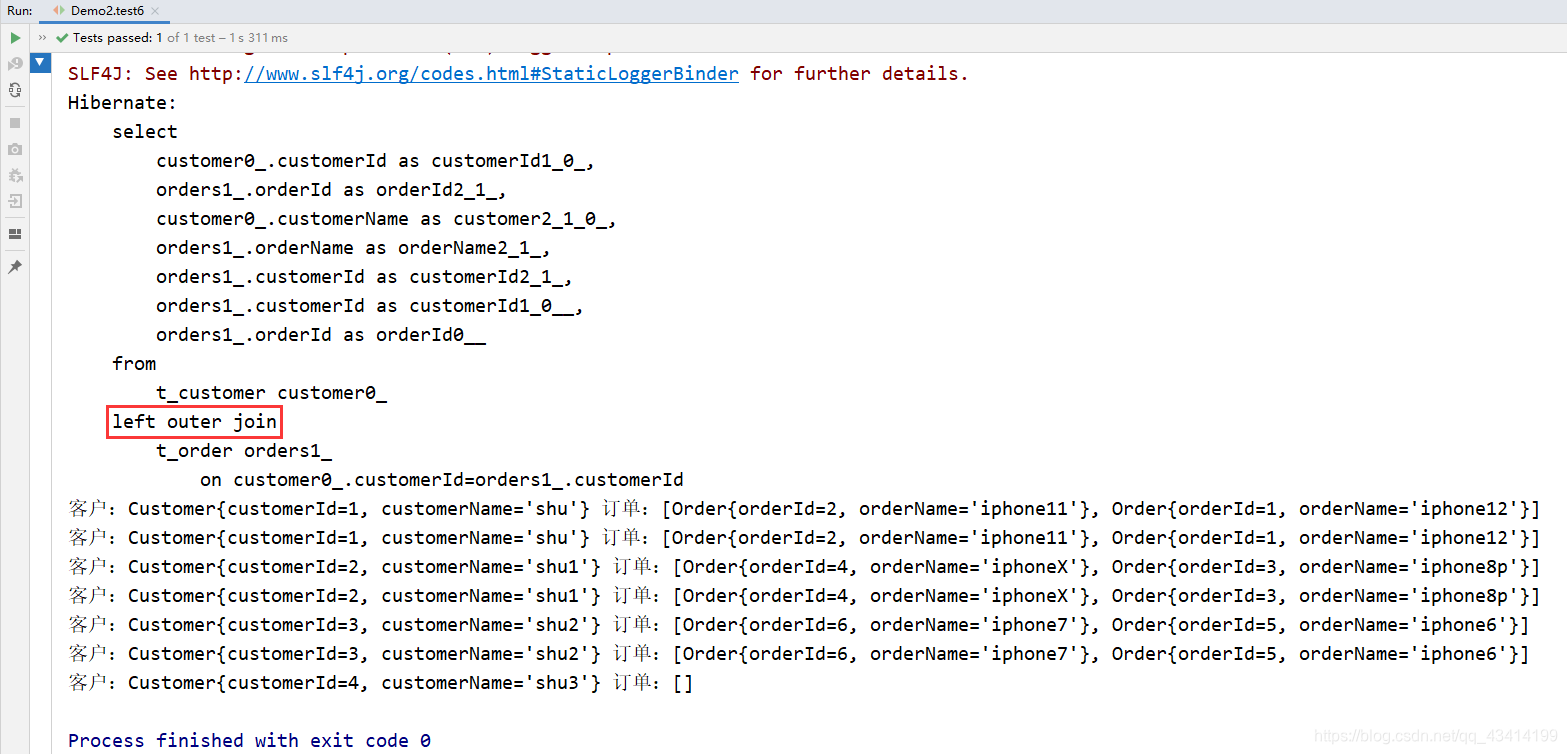The height and width of the screenshot is (754, 1567).
Task: Click 'orders1_.orderName as orderName2_1_,' line
Action: pos(354,248)
